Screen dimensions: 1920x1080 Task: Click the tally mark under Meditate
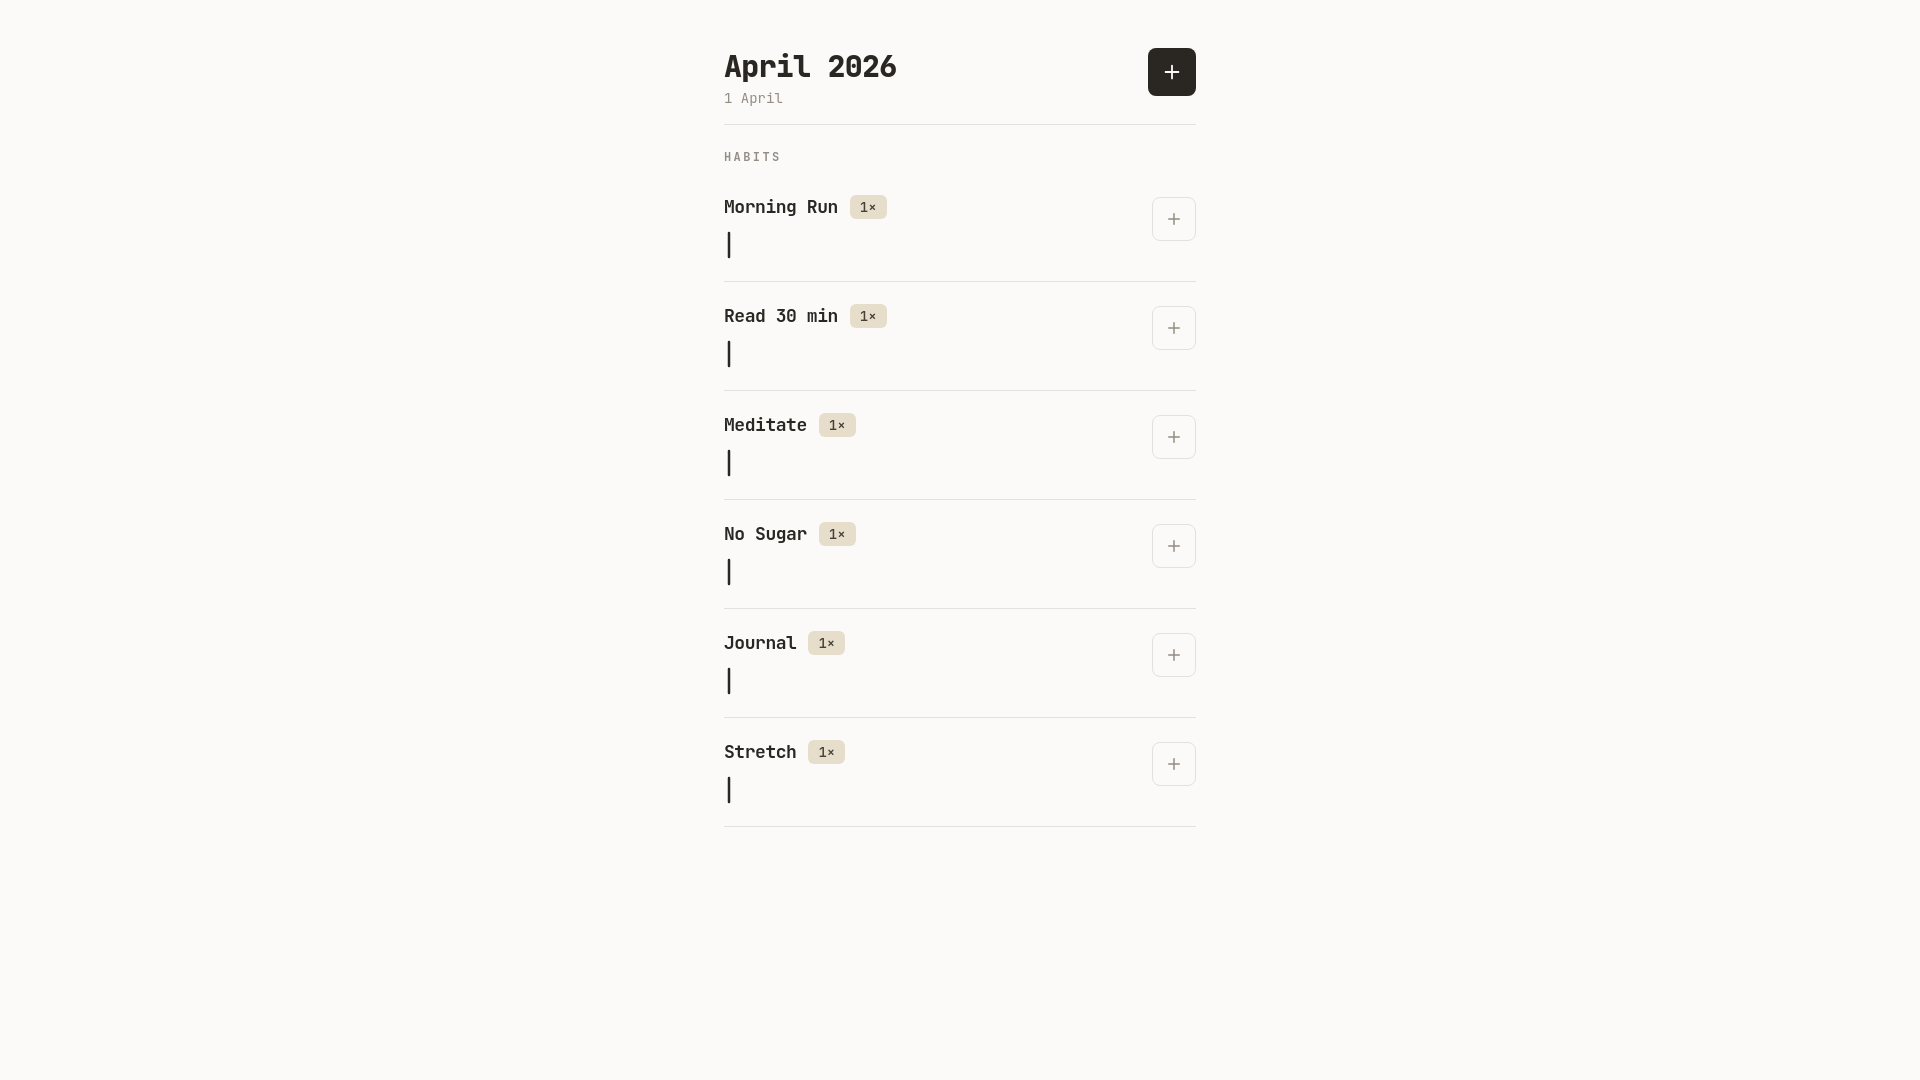[x=729, y=463]
